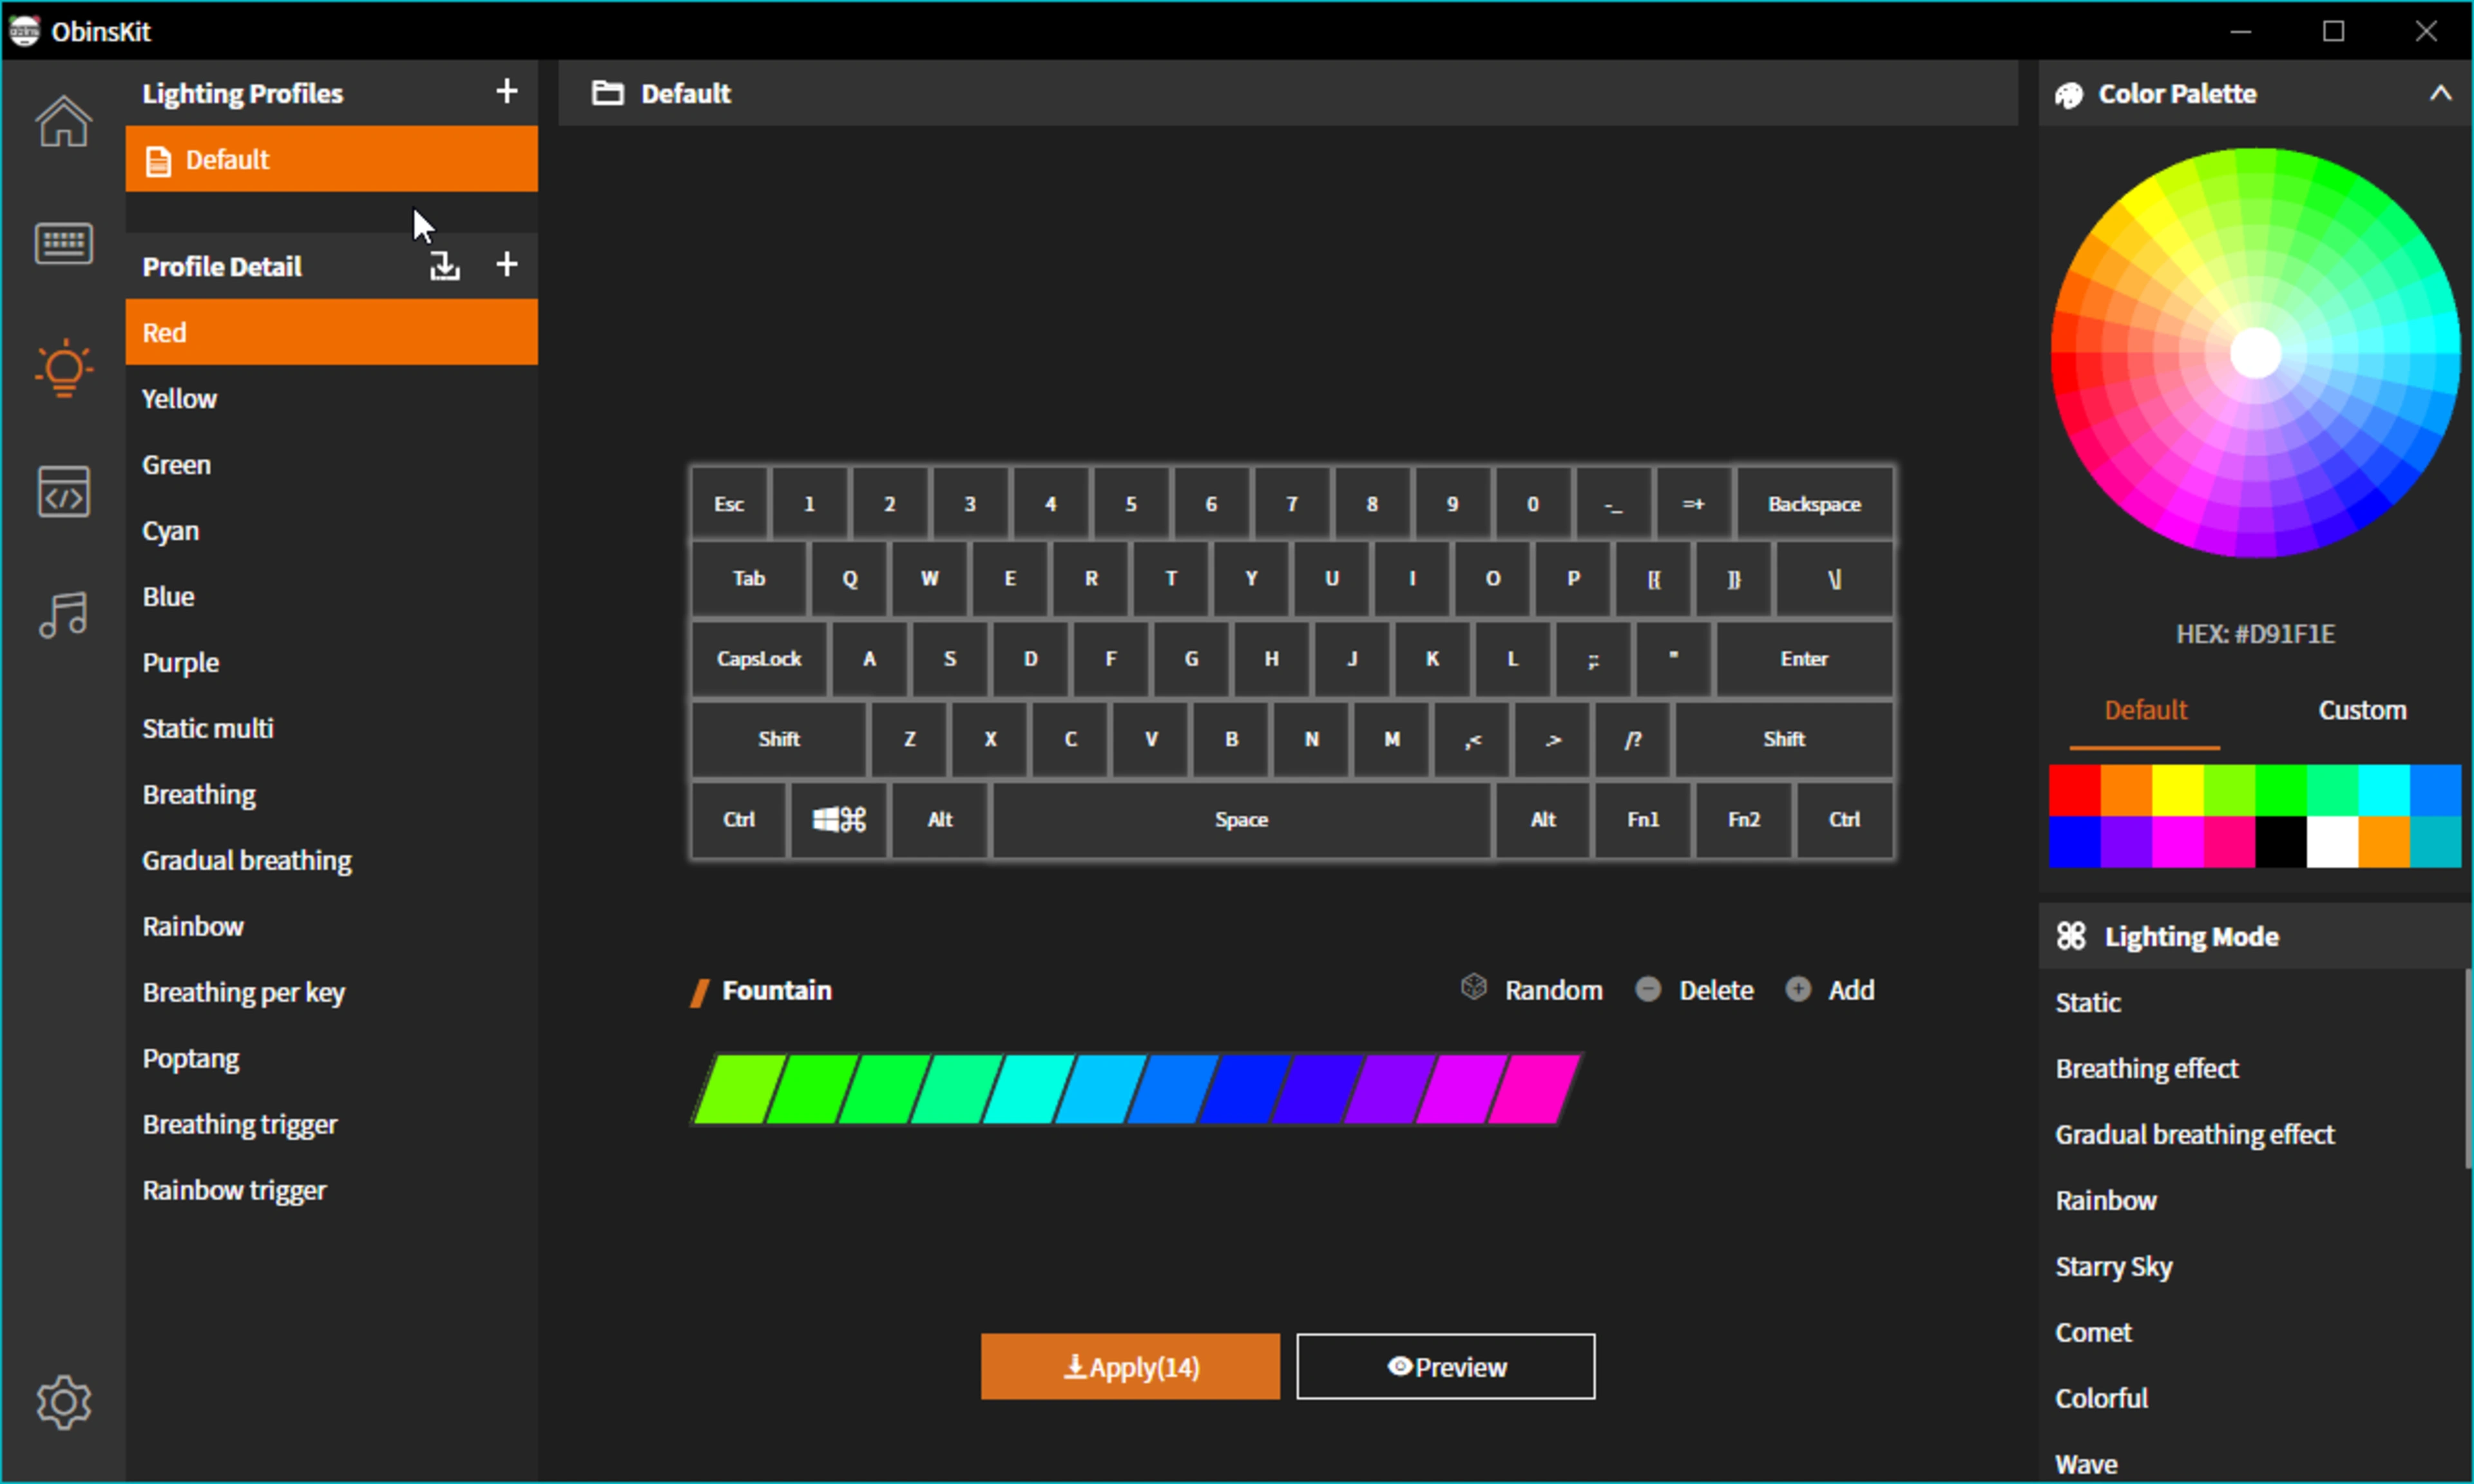Click the Delete minus icon
The image size is (2474, 1484).
tap(1648, 989)
